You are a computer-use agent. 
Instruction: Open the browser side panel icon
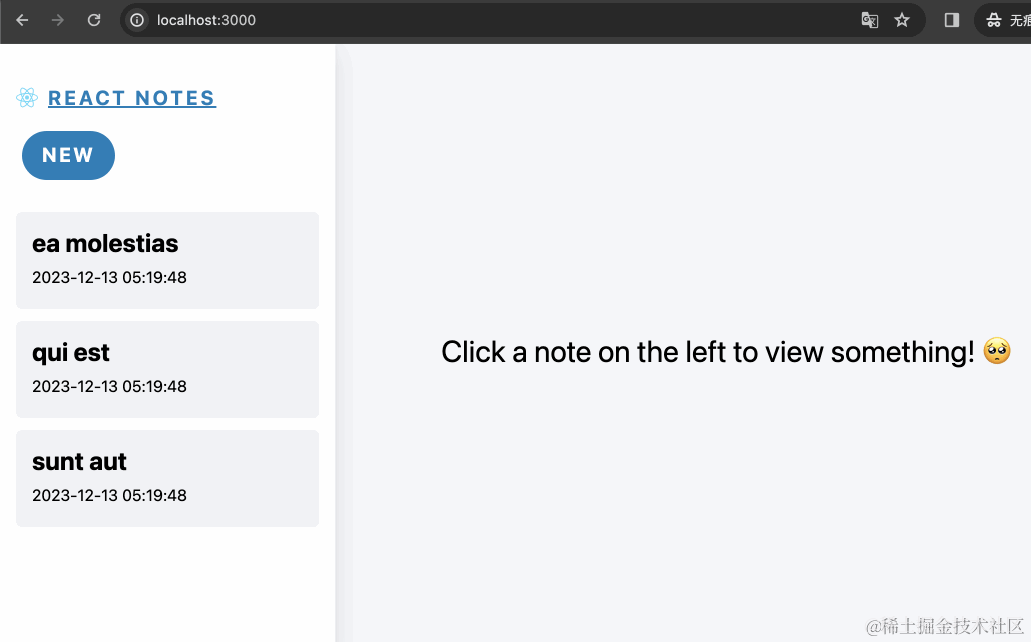(x=952, y=20)
